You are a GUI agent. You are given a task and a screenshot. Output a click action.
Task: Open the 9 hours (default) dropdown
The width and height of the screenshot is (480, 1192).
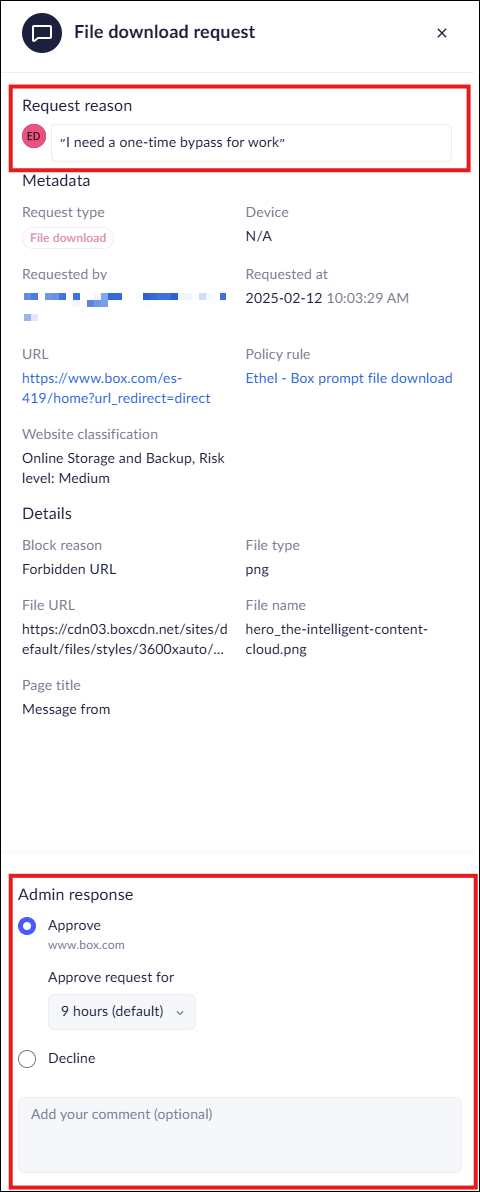[122, 1012]
